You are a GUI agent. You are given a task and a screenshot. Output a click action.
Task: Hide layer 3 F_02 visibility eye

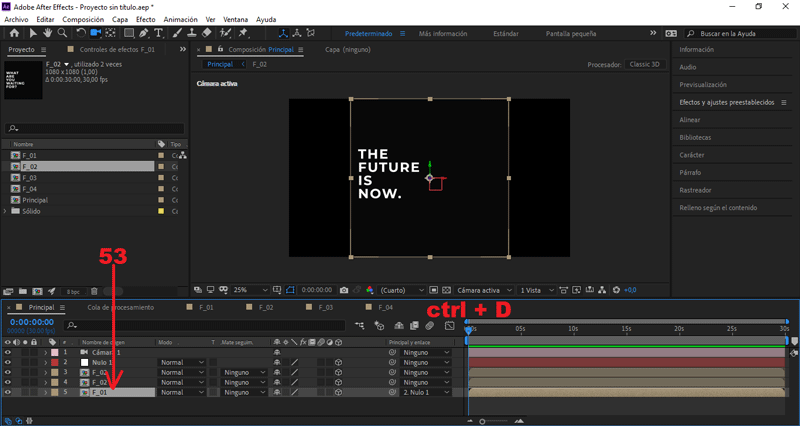(8, 372)
